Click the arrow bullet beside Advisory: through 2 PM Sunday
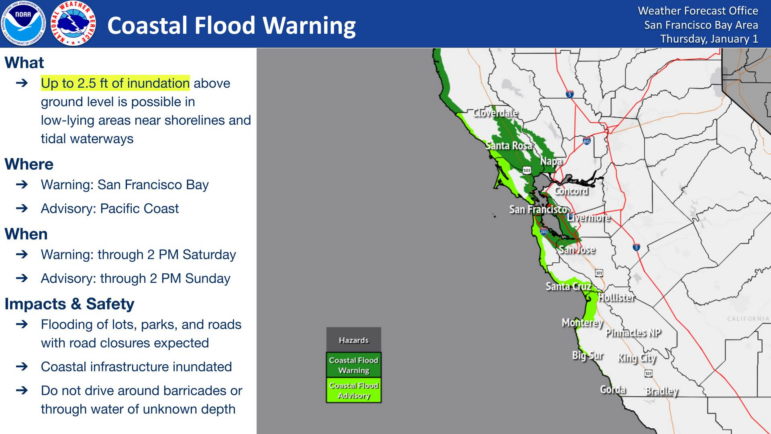Screen dimensions: 771x434 [x=22, y=279]
